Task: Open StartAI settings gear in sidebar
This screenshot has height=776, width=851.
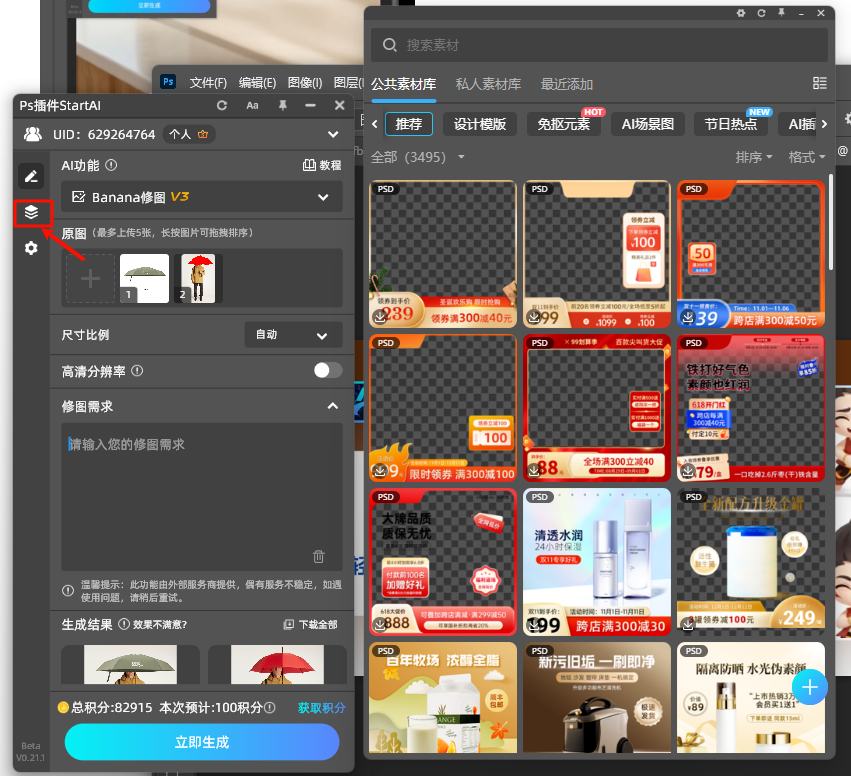Action: (31, 248)
